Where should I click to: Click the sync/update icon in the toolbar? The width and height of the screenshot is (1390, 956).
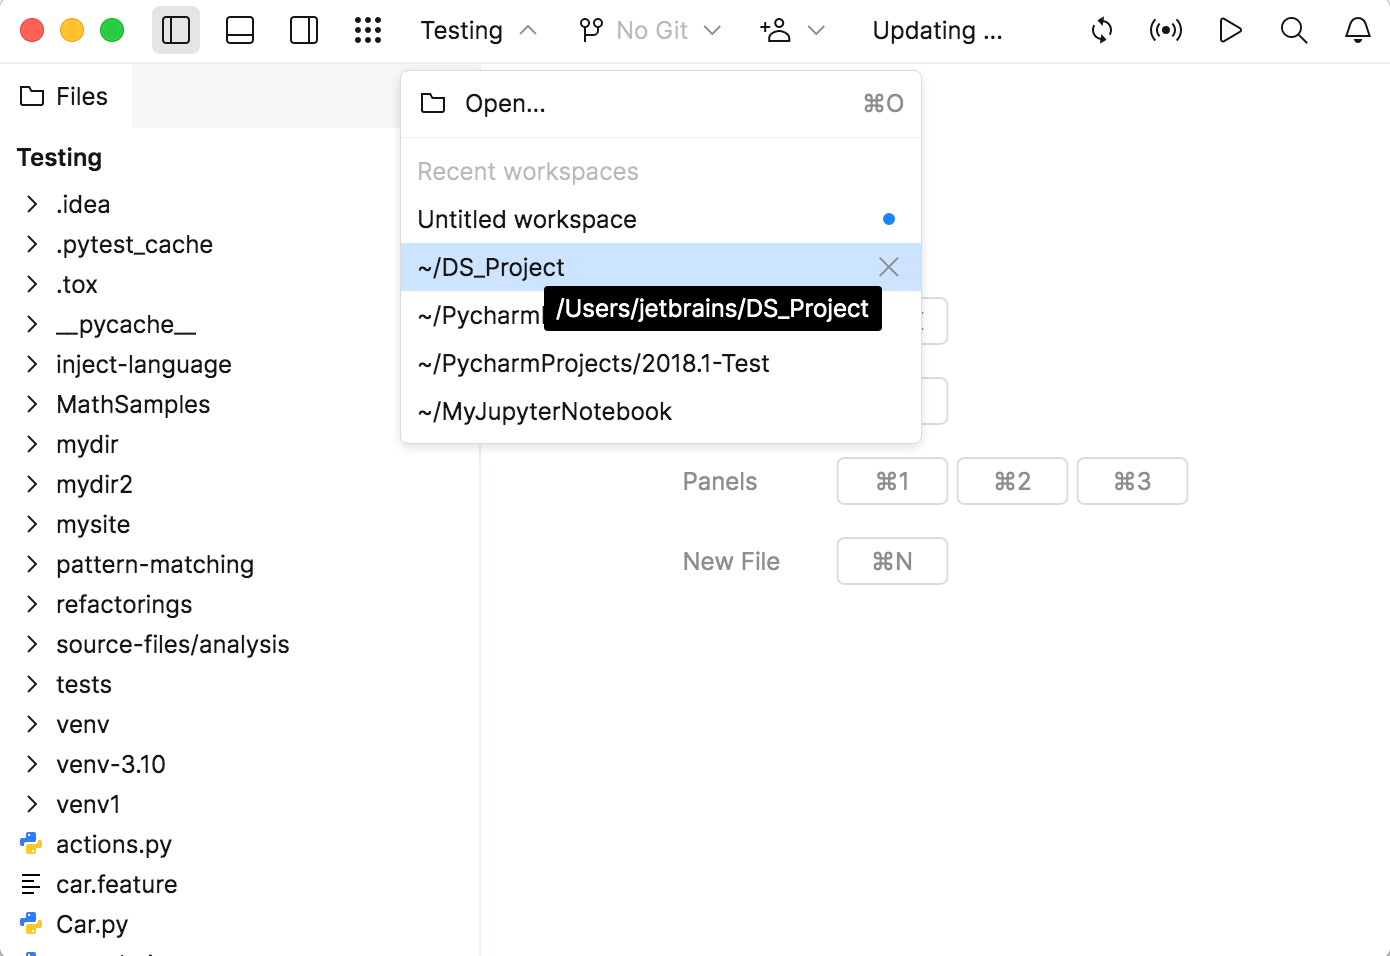[x=1101, y=30]
